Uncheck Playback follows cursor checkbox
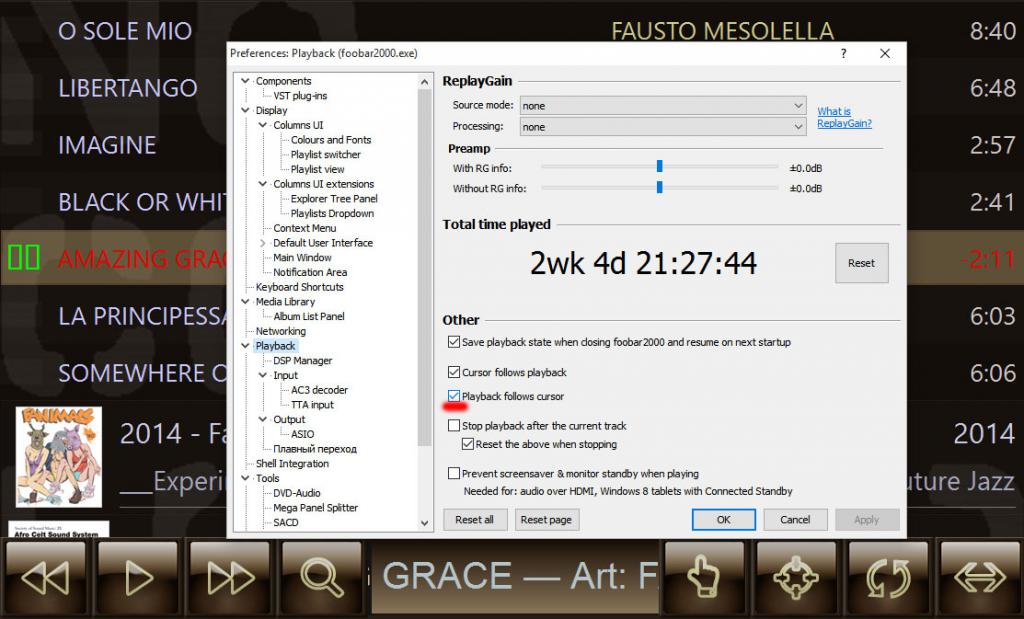Viewport: 1024px width, 619px height. tap(455, 397)
